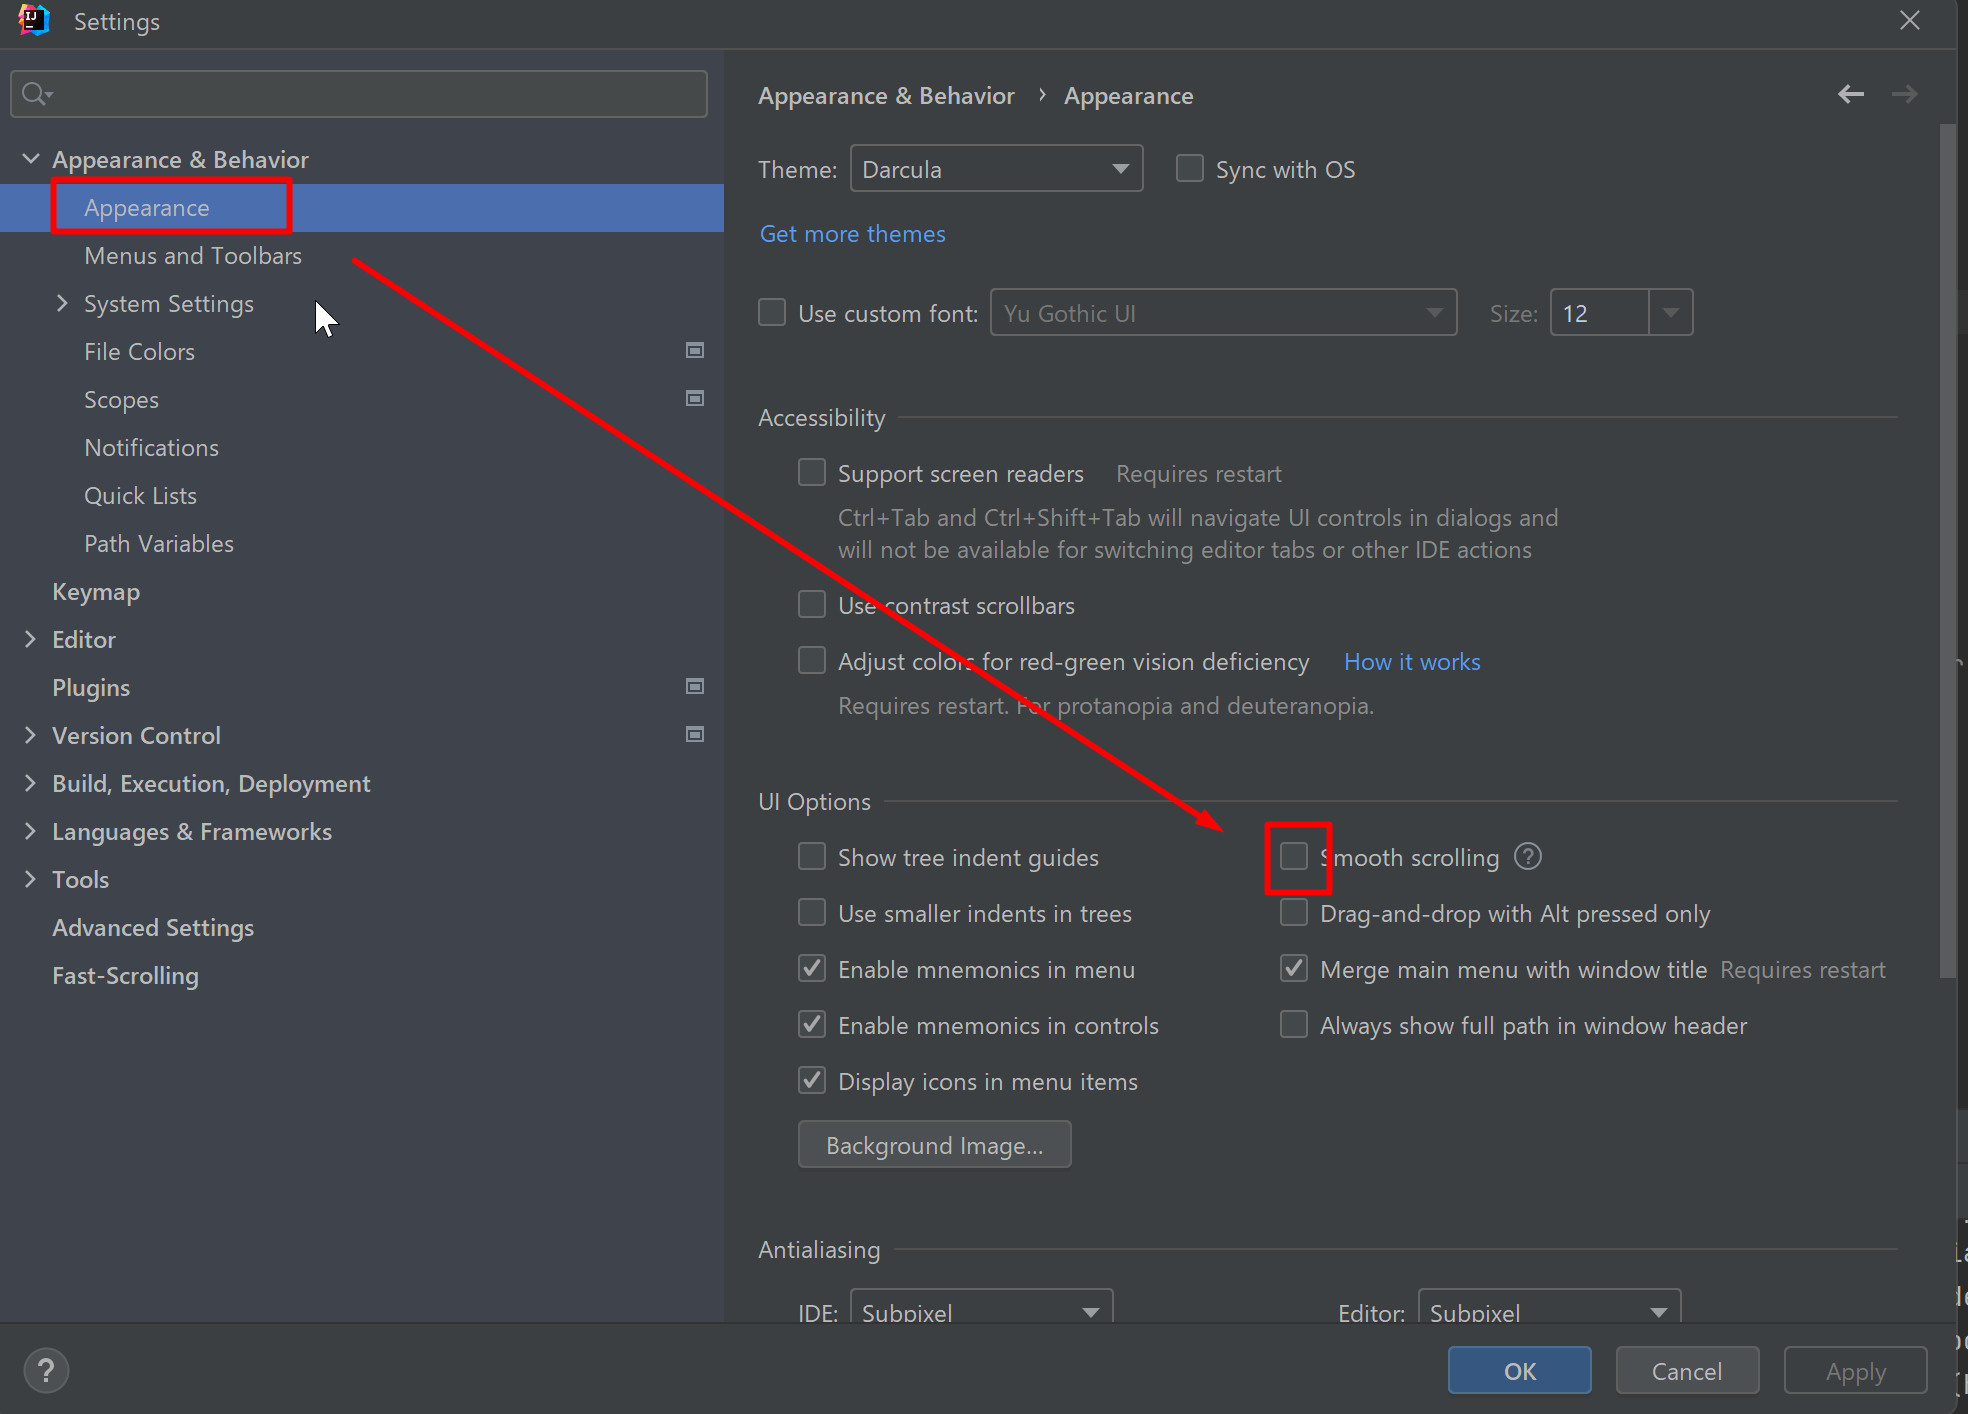Open the Get more themes link
The width and height of the screenshot is (1968, 1414).
(x=851, y=233)
